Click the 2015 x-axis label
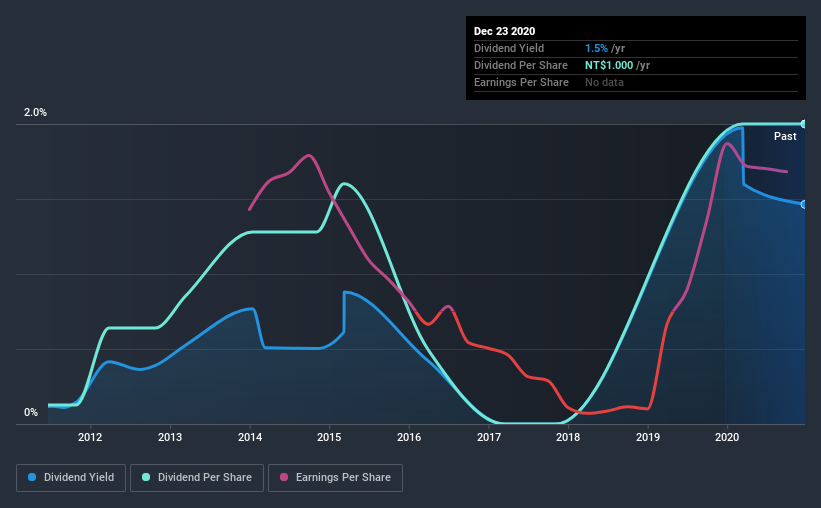Screen dimensions: 821x508 click(329, 437)
